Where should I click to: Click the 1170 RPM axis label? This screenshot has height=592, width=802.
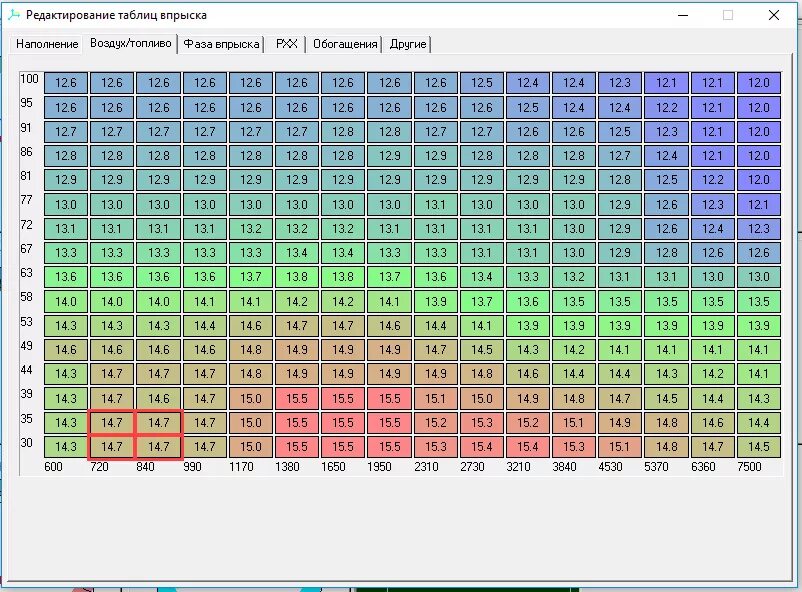(x=241, y=467)
